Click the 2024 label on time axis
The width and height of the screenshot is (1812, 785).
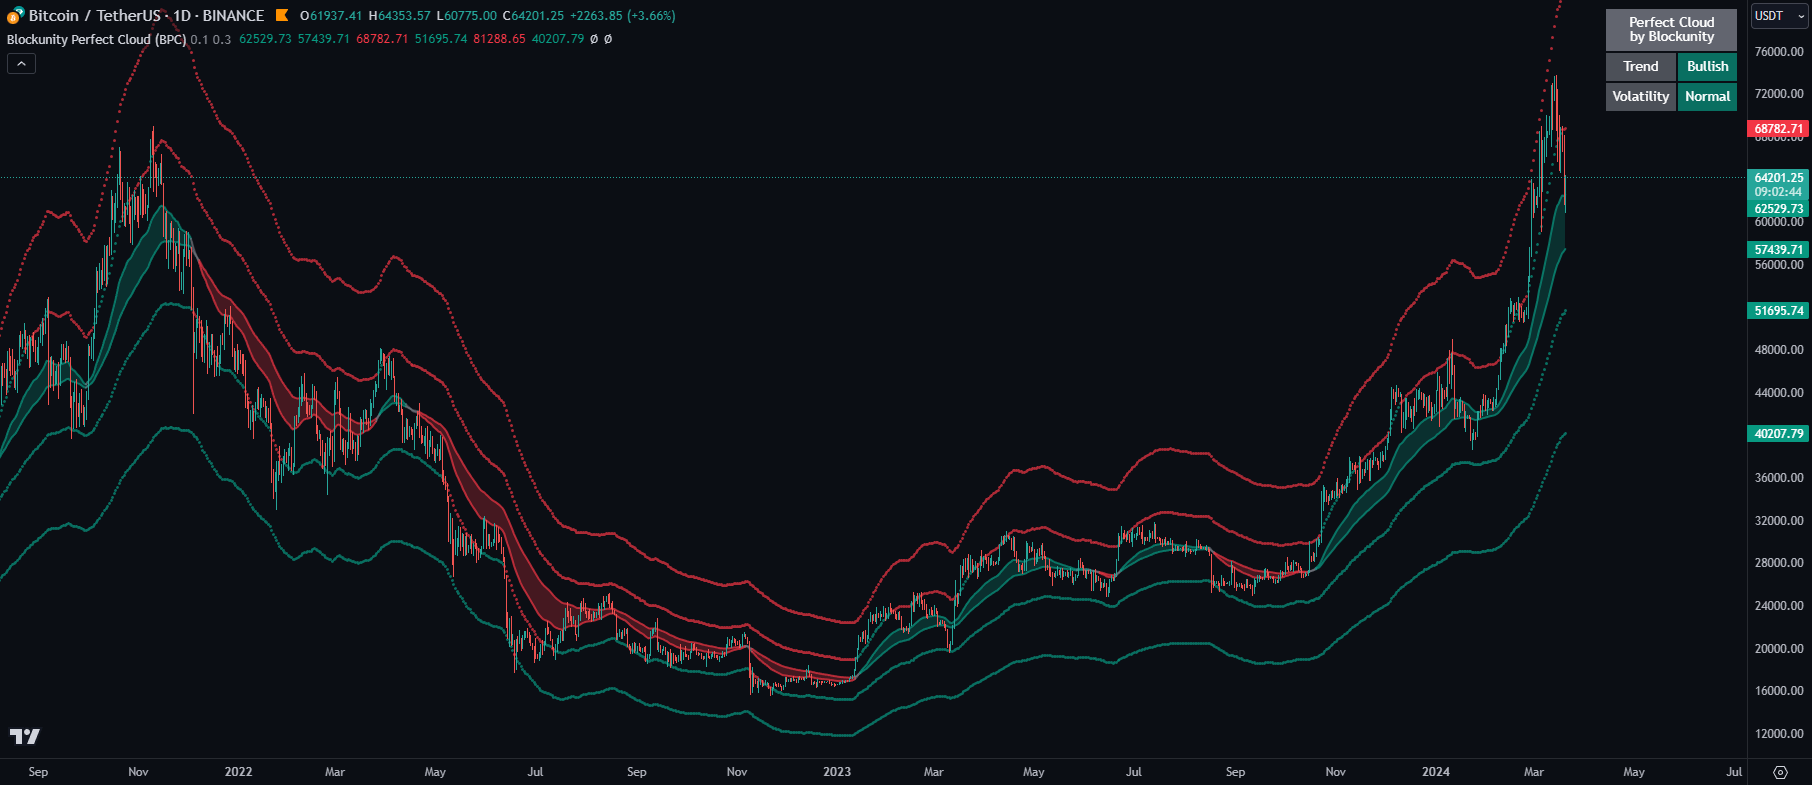(1435, 772)
